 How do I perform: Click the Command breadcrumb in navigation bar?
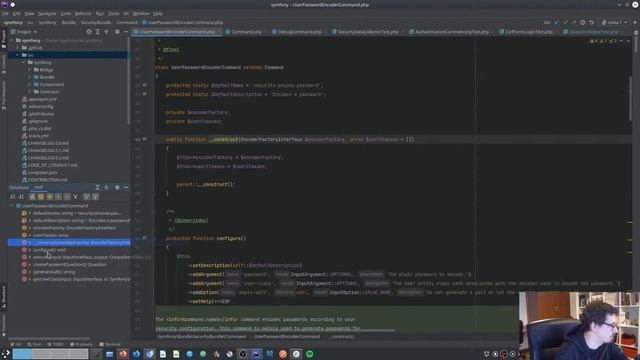pyautogui.click(x=127, y=22)
